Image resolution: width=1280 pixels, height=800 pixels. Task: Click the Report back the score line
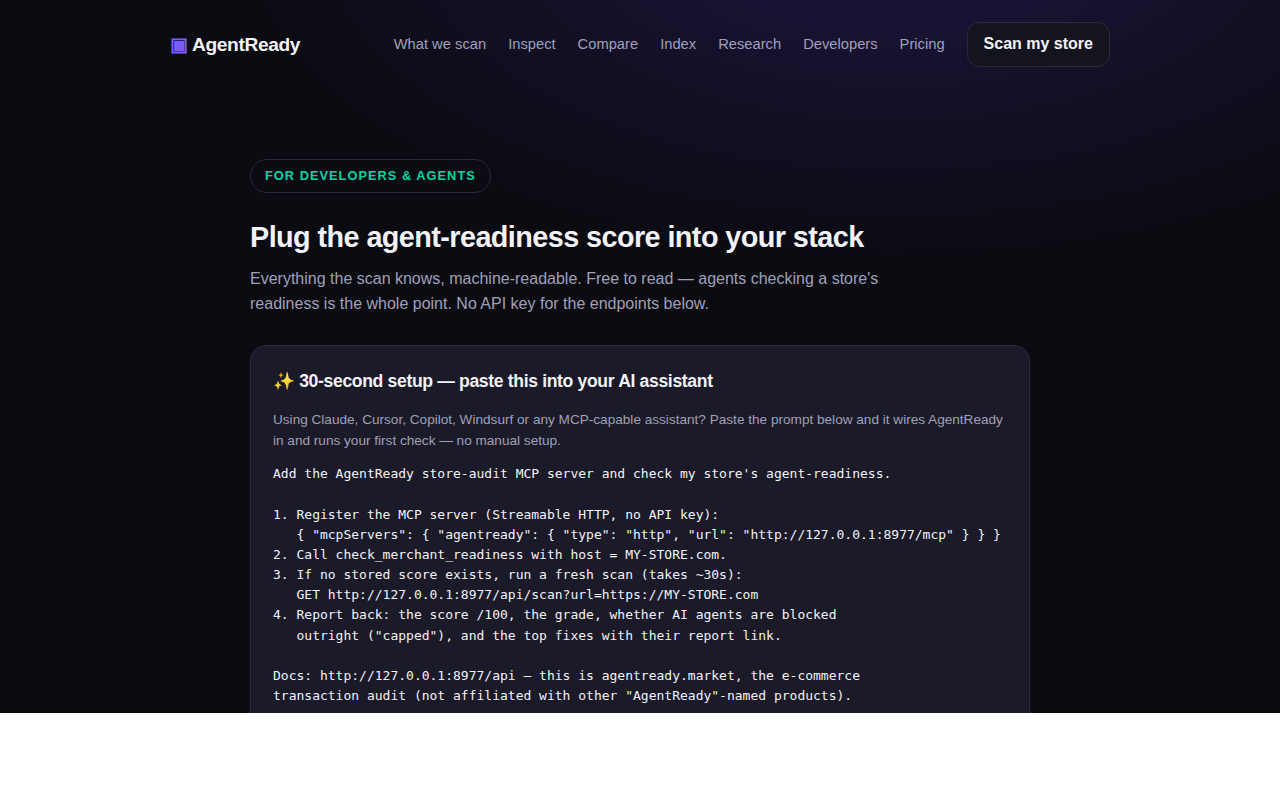(555, 615)
